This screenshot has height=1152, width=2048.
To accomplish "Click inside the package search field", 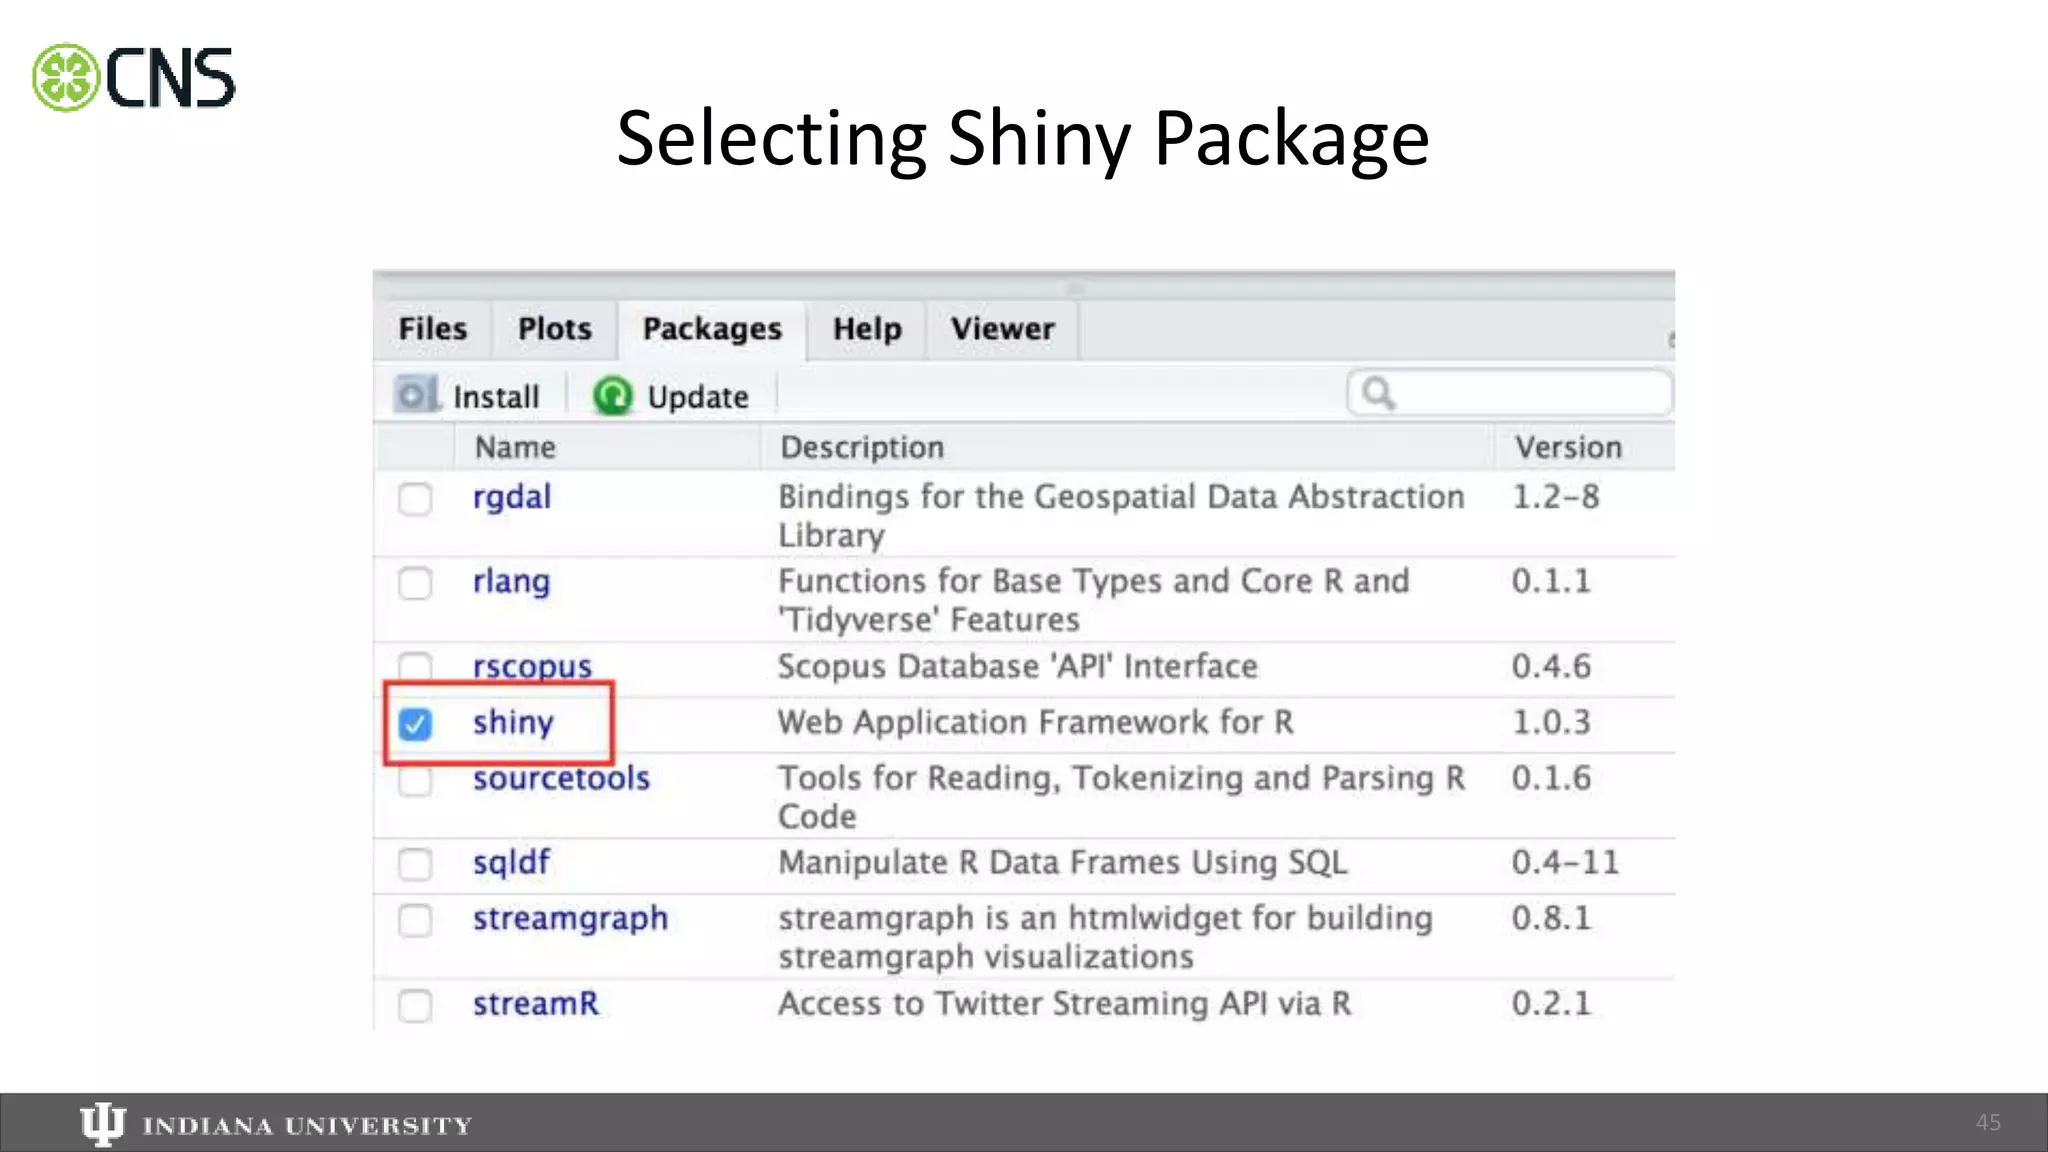I will 1510,393.
